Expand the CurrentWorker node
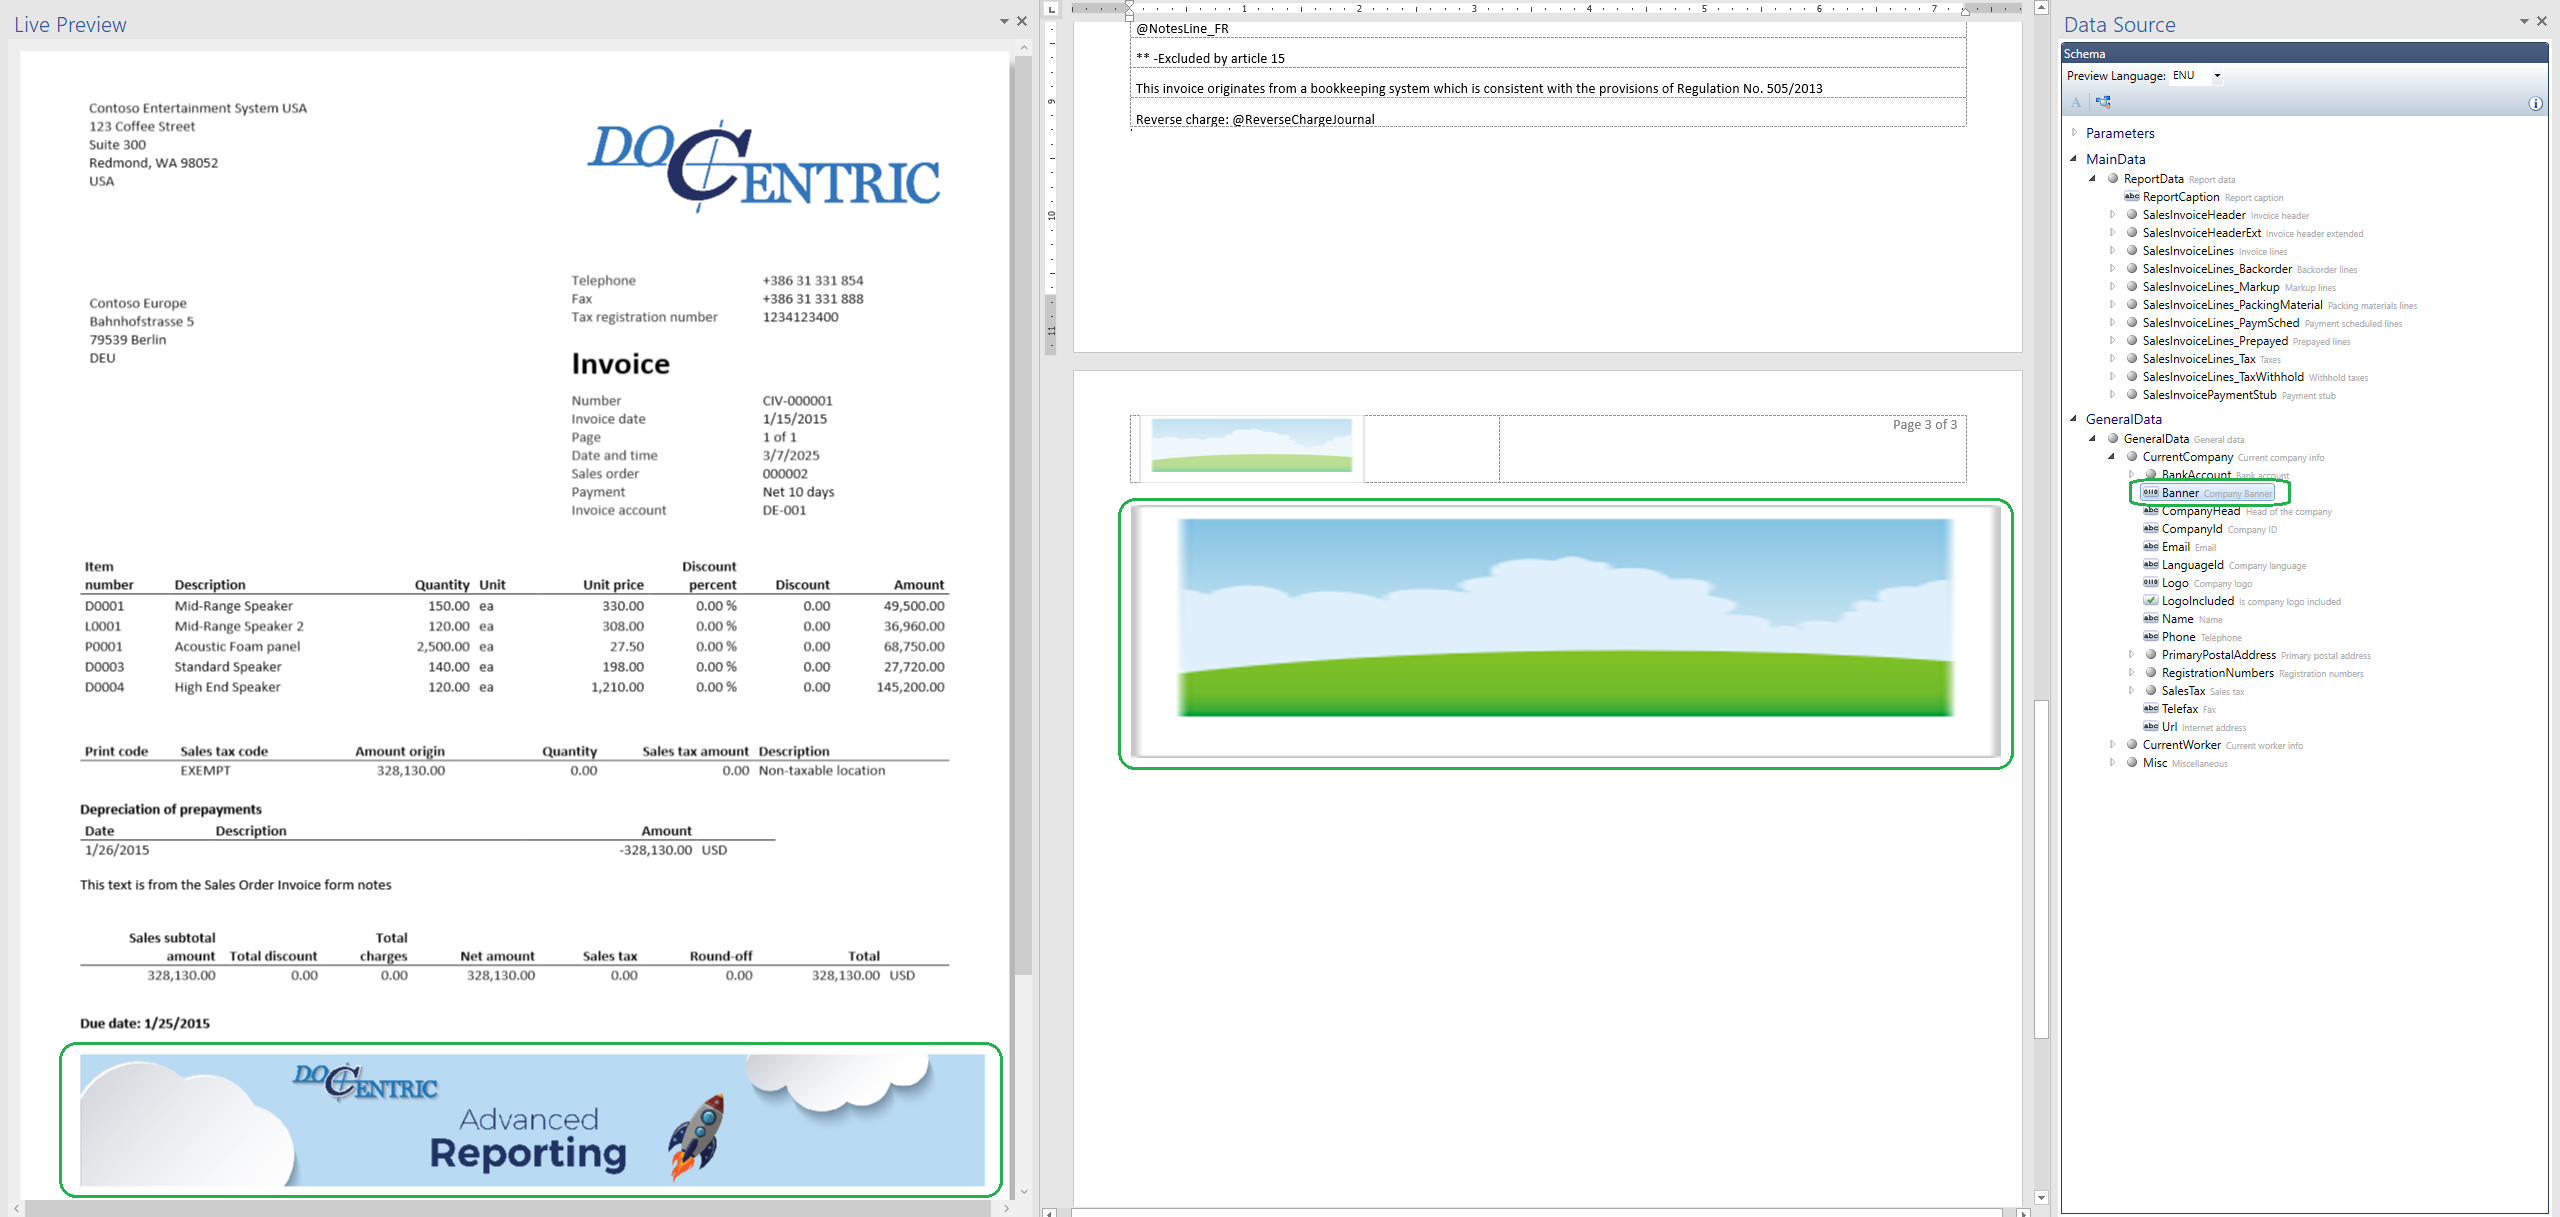2560x1217 pixels. [x=2113, y=745]
